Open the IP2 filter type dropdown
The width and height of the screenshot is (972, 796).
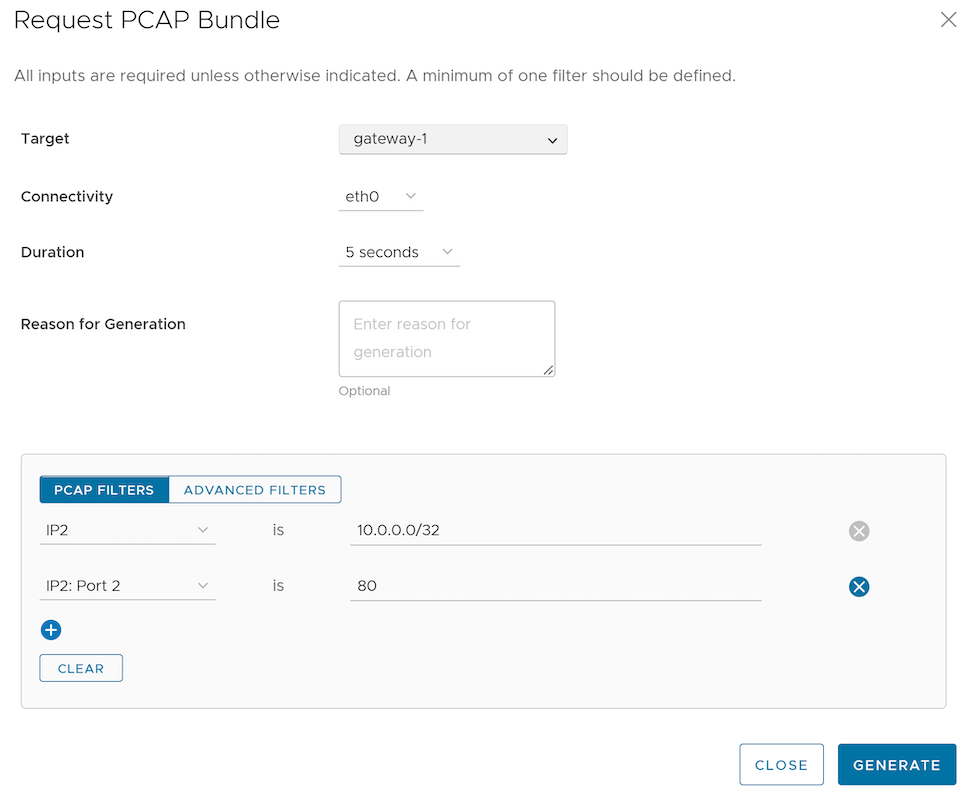(127, 530)
